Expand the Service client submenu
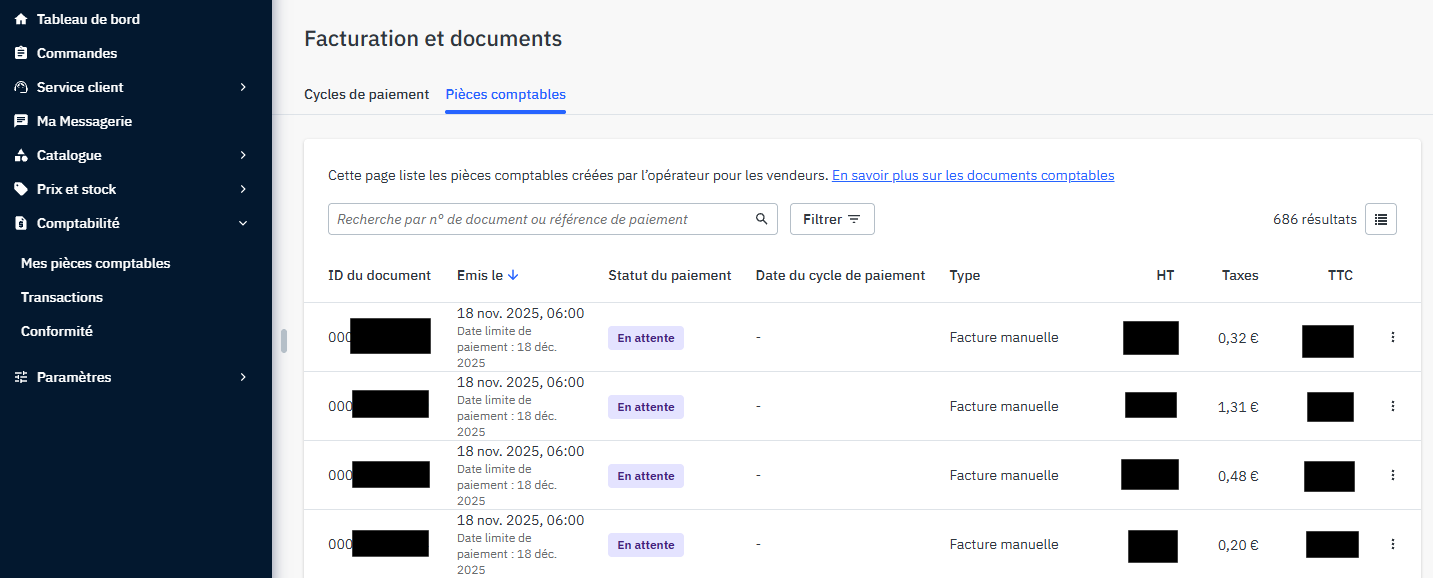 (243, 87)
